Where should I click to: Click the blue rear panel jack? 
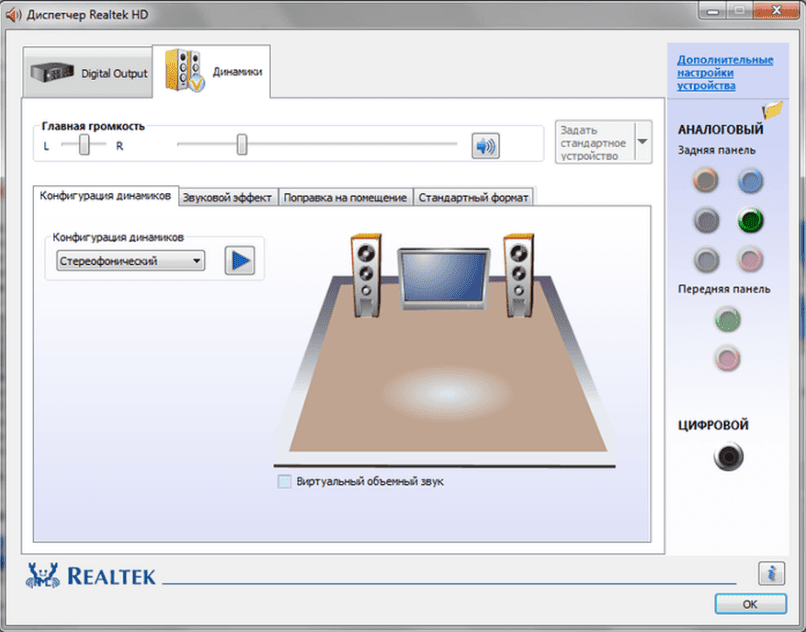(750, 180)
